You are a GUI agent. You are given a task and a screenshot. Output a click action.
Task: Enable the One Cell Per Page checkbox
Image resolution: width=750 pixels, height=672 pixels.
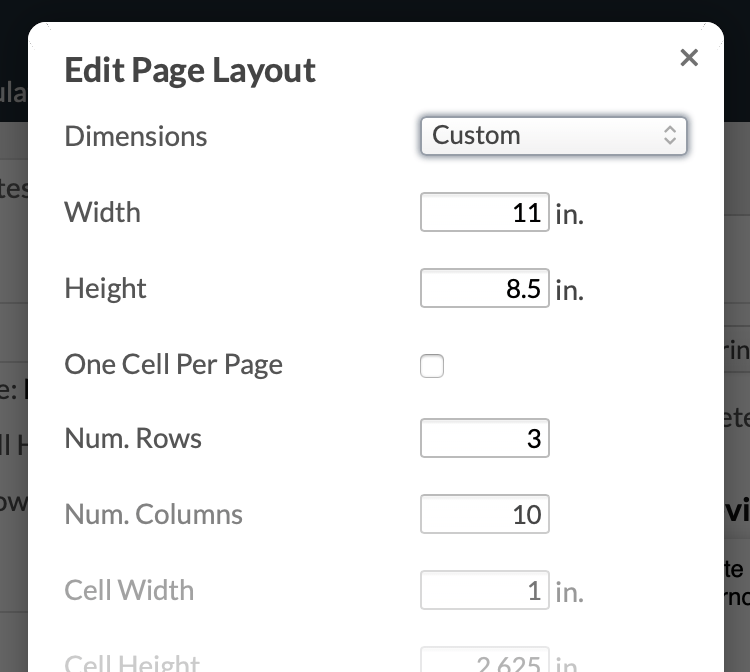pos(432,366)
